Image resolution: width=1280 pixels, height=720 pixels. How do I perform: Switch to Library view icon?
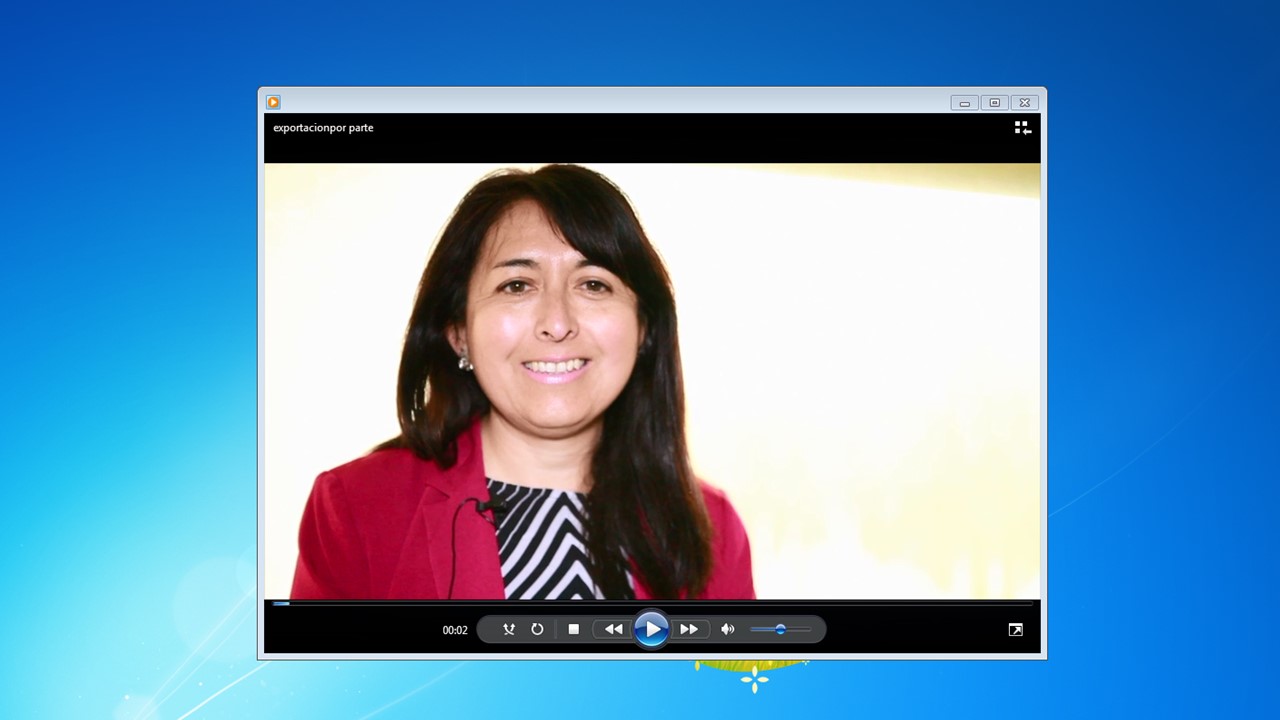point(1022,128)
